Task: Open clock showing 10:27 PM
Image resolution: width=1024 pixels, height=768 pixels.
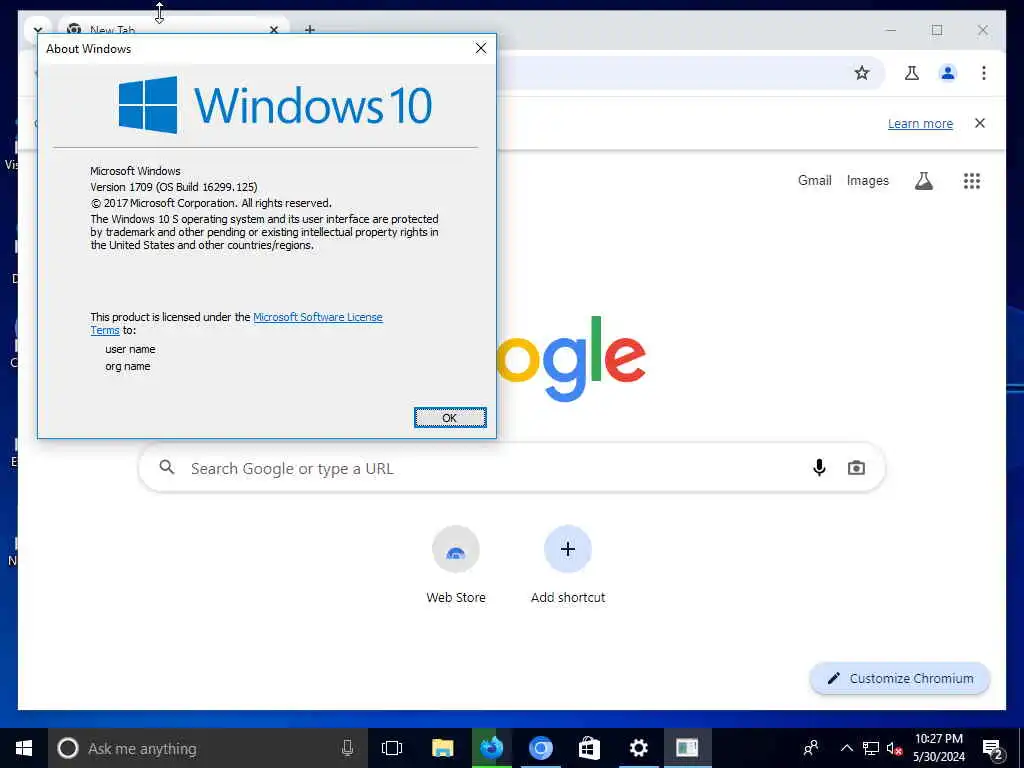Action: [x=939, y=748]
